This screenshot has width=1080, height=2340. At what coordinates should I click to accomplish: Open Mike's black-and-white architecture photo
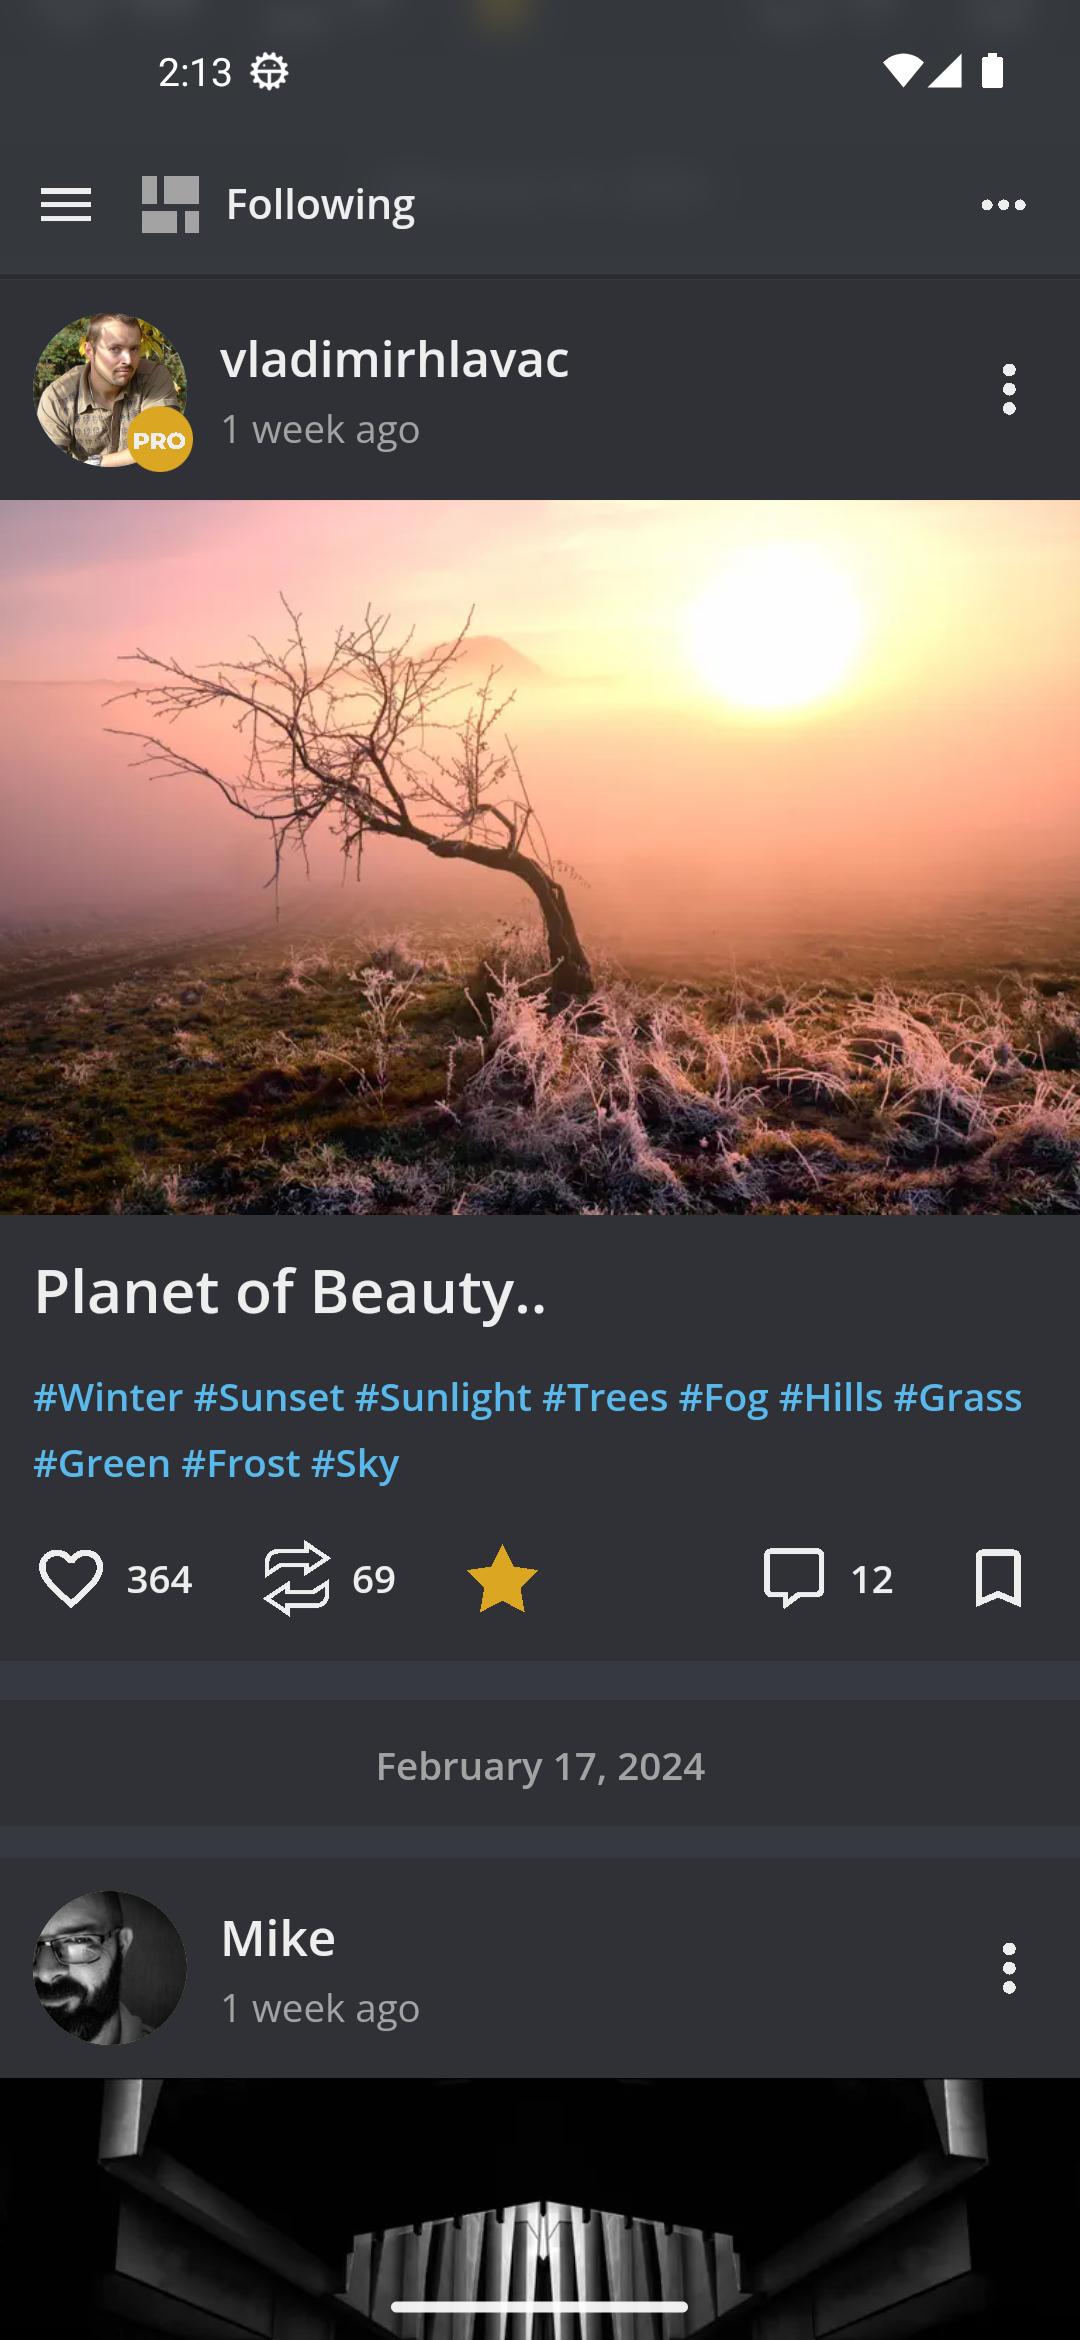coord(540,2208)
